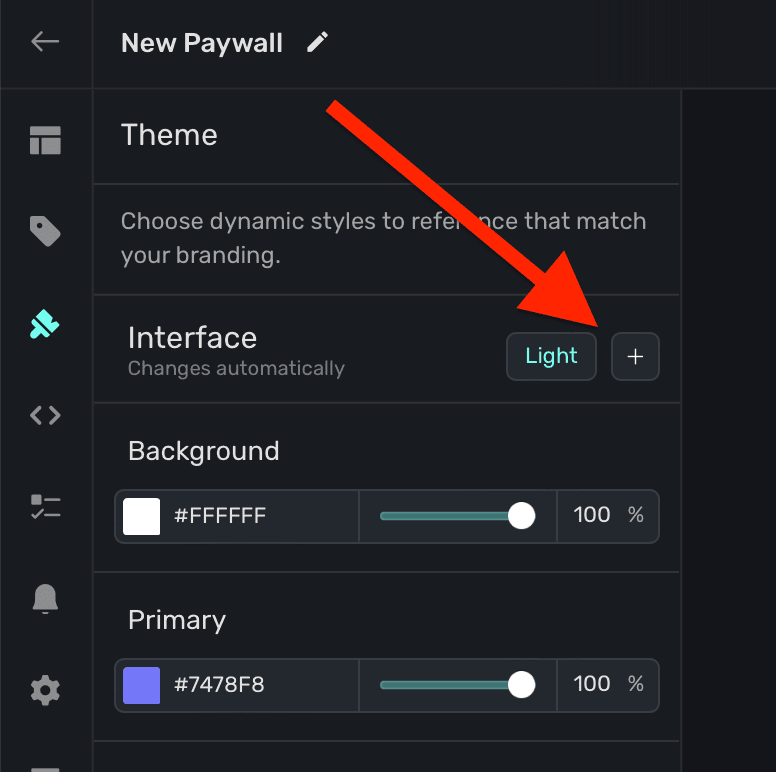
Task: Click the Light interface mode button
Action: [x=551, y=356]
